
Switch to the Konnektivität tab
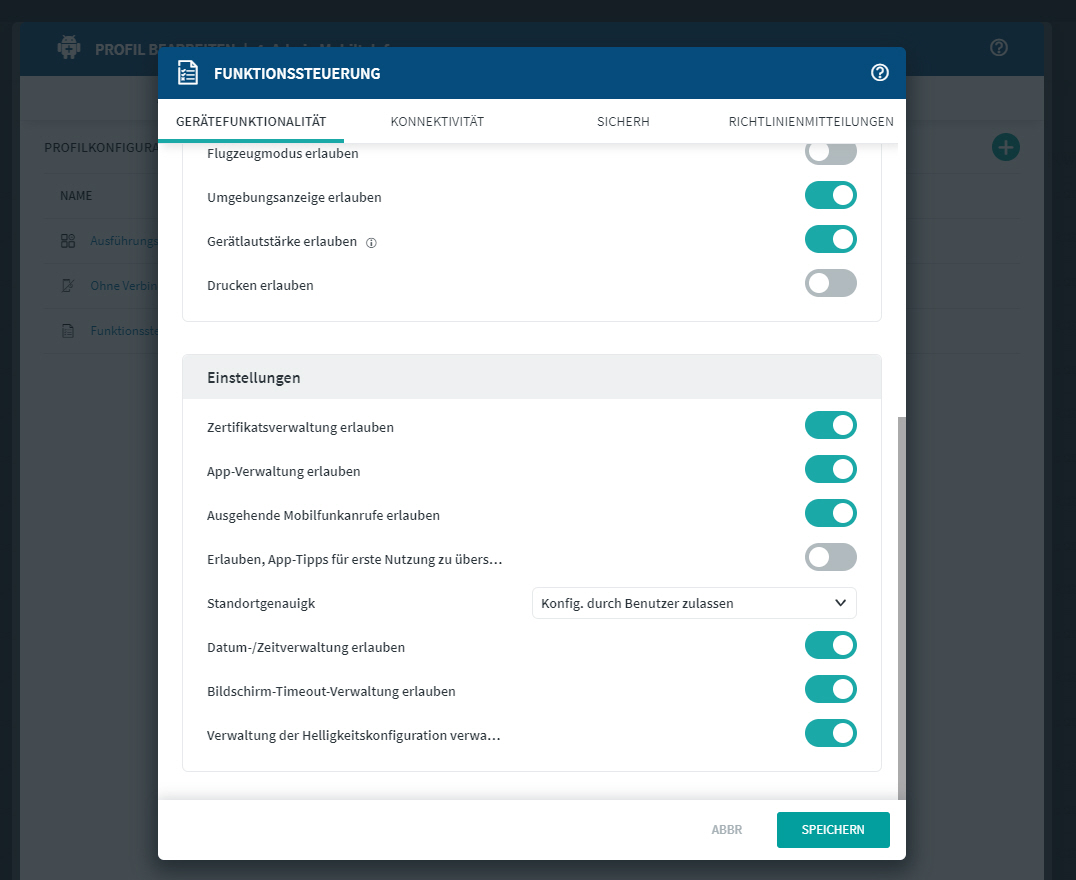click(x=437, y=122)
